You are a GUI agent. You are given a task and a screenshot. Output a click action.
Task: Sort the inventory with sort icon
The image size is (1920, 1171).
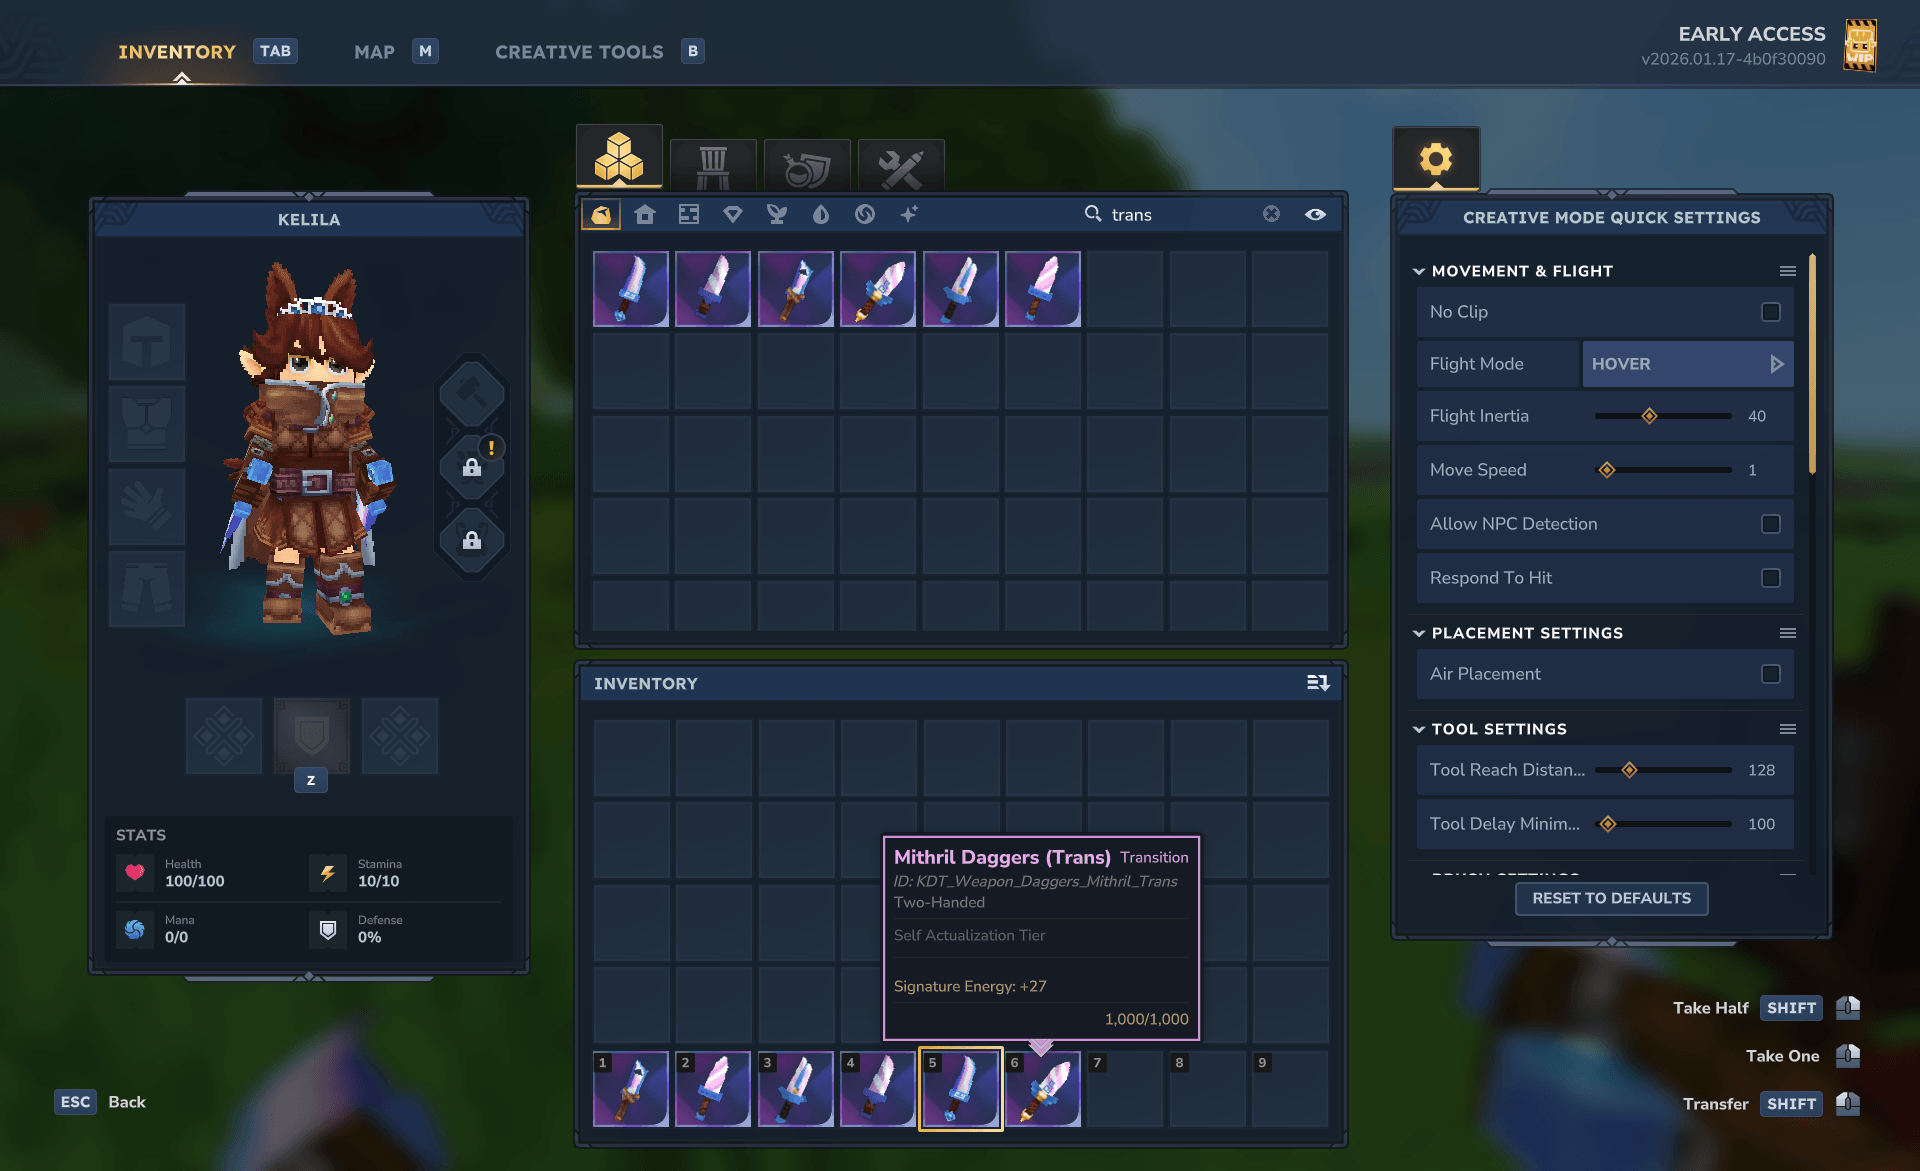(1318, 683)
